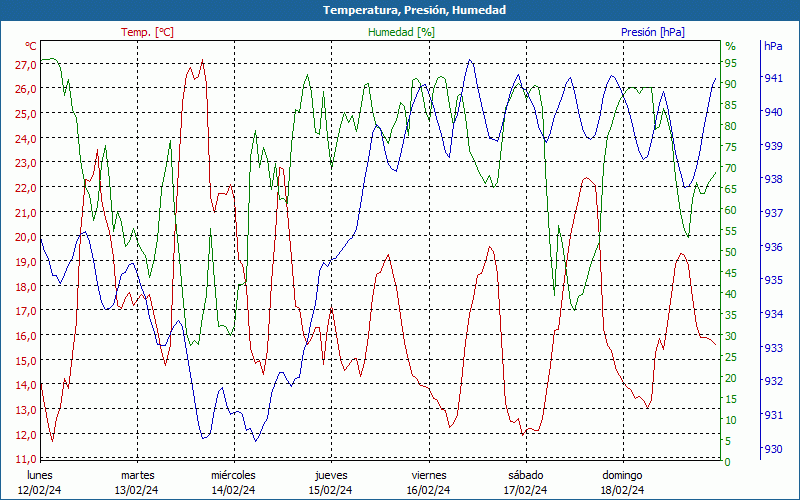Click the 26,0 temperature axis value
The width and height of the screenshot is (800, 500).
click(x=26, y=89)
